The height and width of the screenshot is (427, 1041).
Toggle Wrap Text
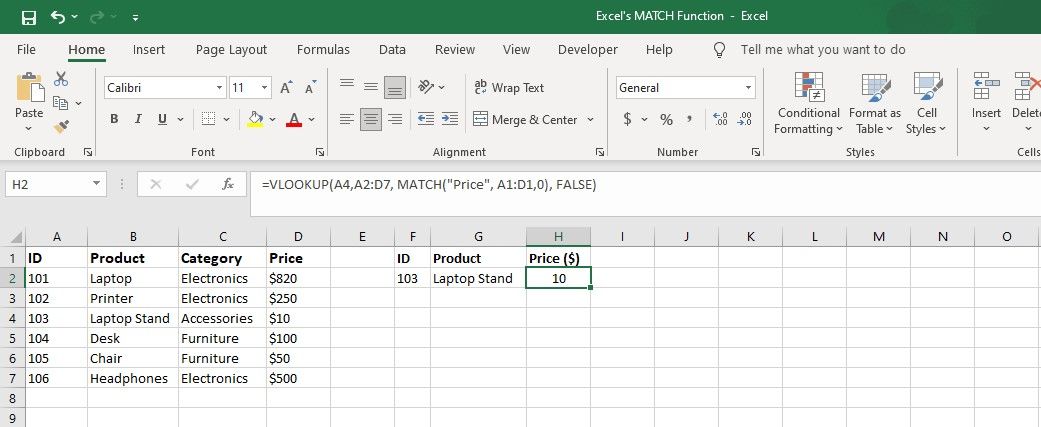(x=509, y=88)
